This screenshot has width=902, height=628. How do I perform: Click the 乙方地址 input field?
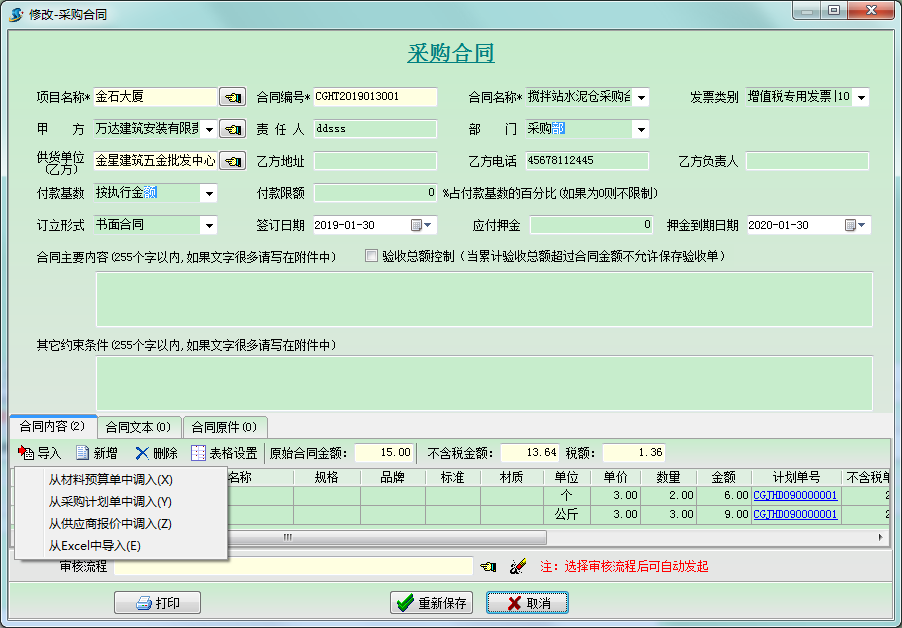(x=375, y=161)
